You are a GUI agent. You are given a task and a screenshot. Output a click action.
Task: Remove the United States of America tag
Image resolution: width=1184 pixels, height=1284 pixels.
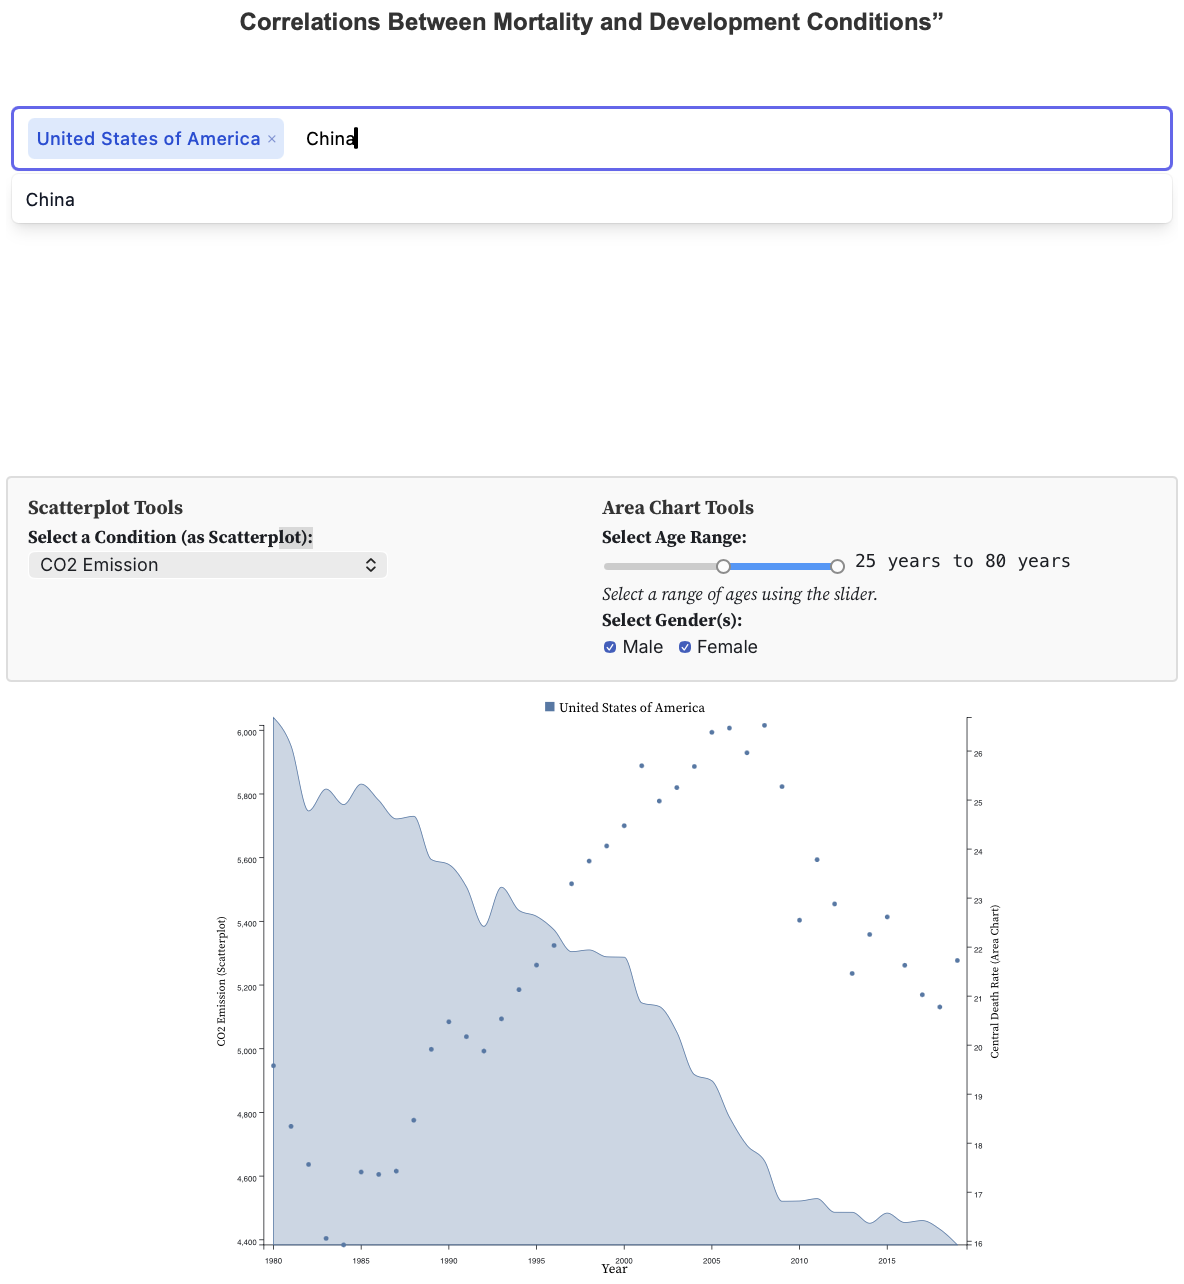click(x=270, y=138)
